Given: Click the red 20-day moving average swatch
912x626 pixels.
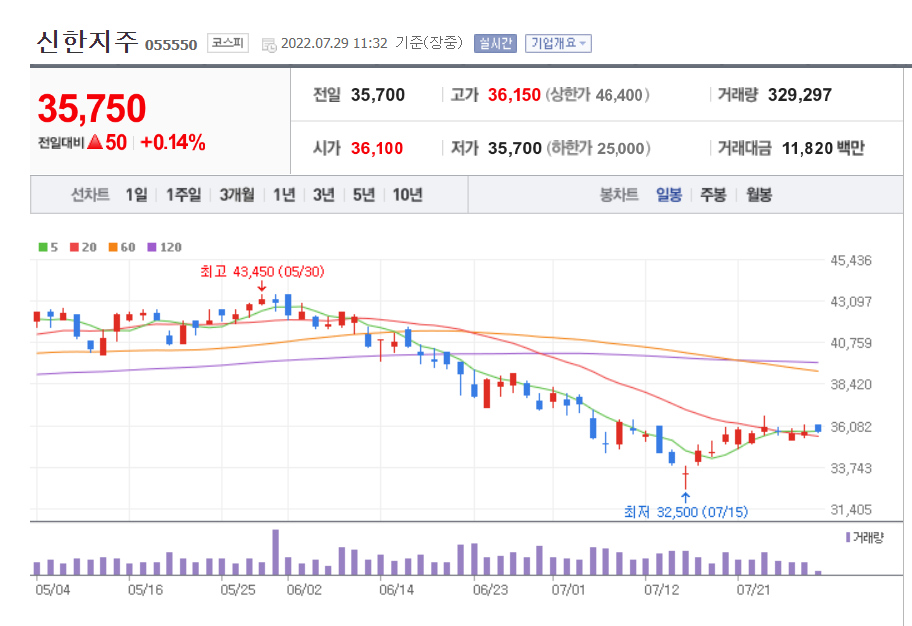Looking at the screenshot, I should click(74, 247).
